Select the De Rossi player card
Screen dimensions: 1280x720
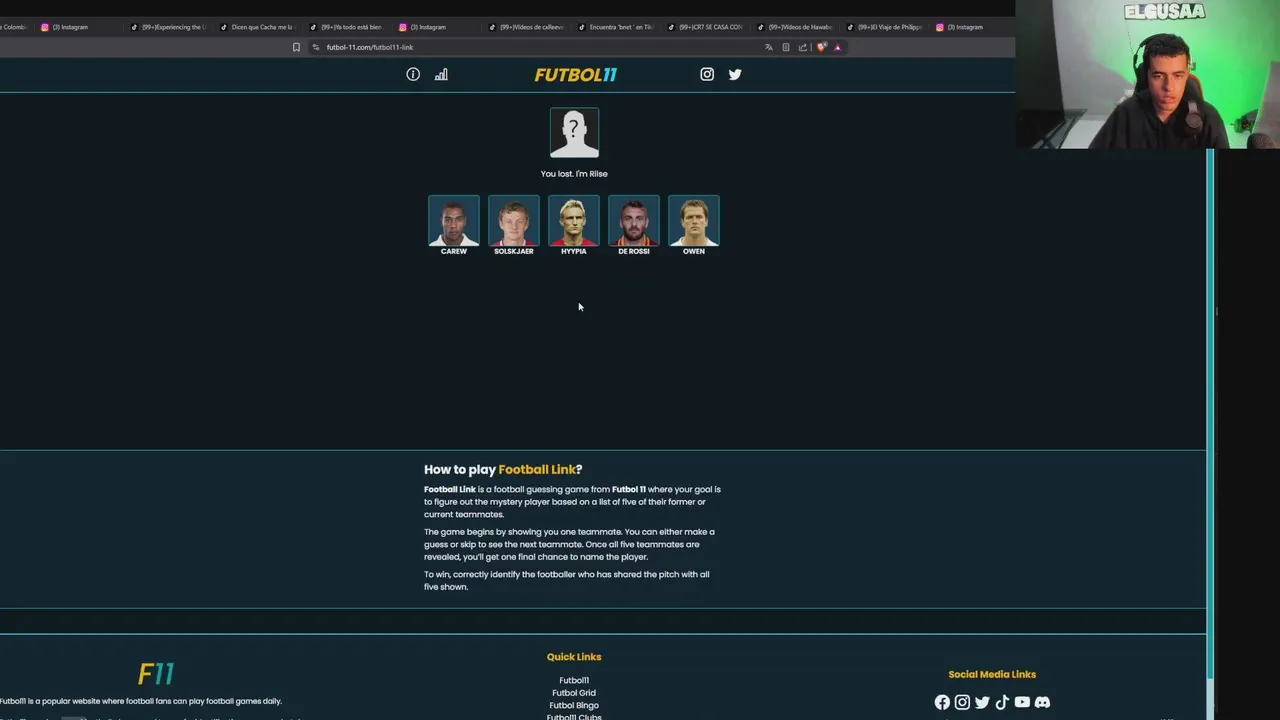click(634, 225)
